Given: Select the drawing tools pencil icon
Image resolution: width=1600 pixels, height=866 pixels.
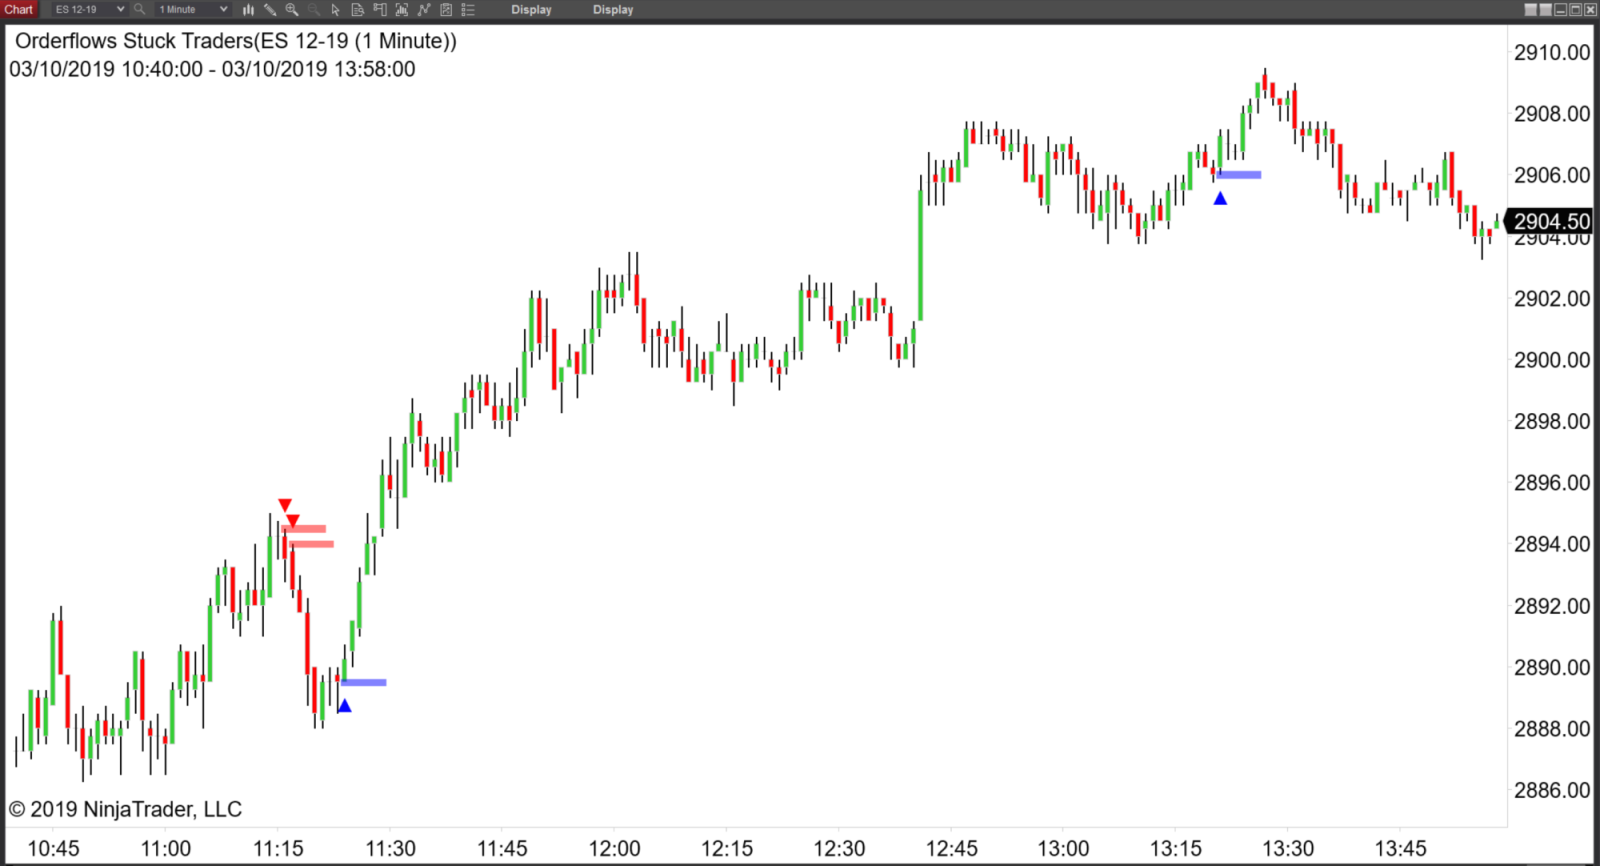Looking at the screenshot, I should tap(270, 10).
